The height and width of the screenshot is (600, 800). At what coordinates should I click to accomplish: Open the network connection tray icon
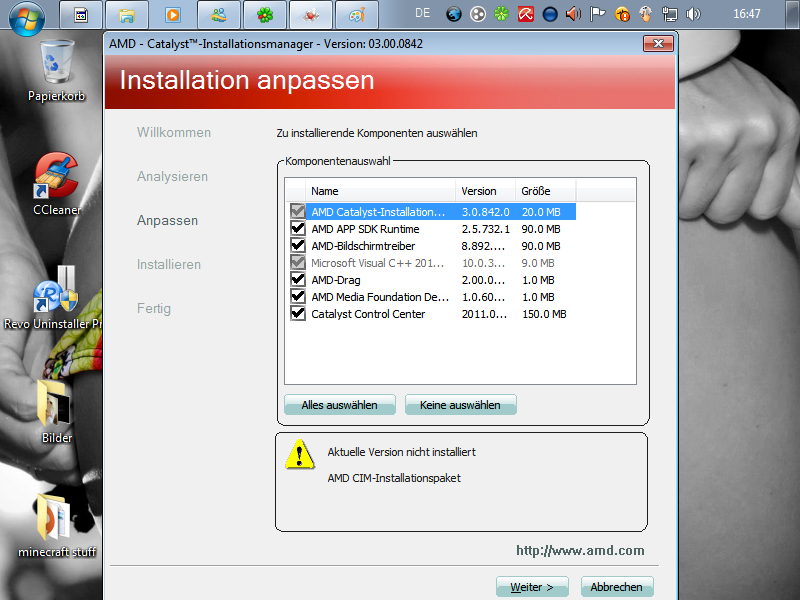(x=670, y=14)
